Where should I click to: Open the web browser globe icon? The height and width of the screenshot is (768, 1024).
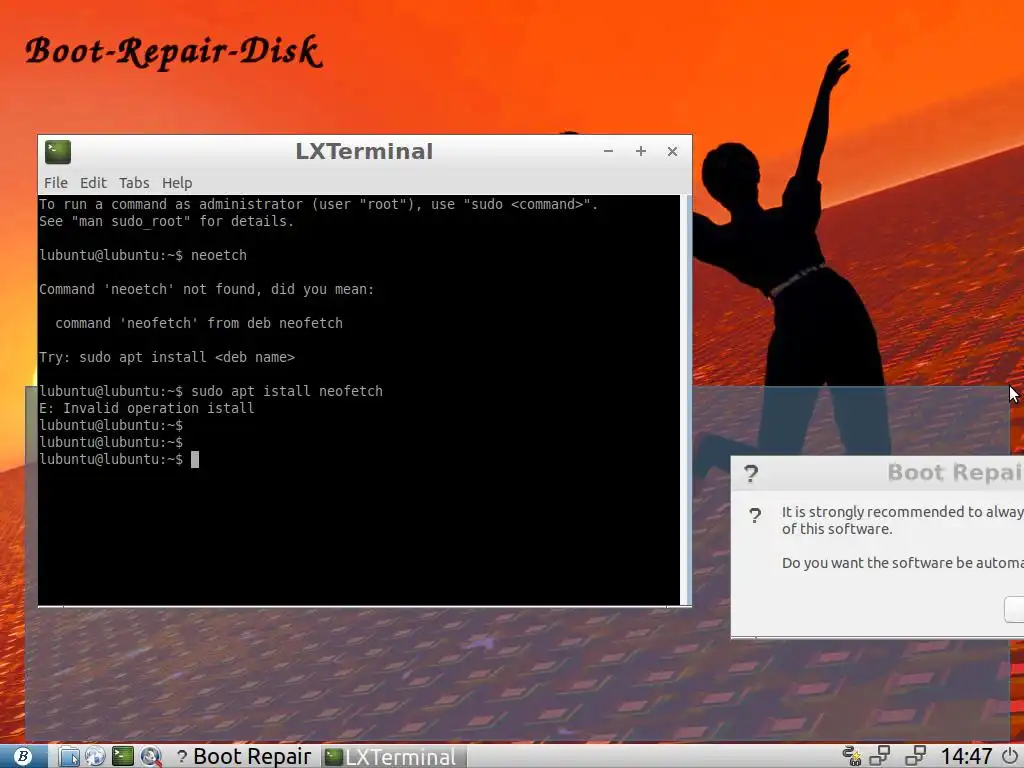point(95,756)
